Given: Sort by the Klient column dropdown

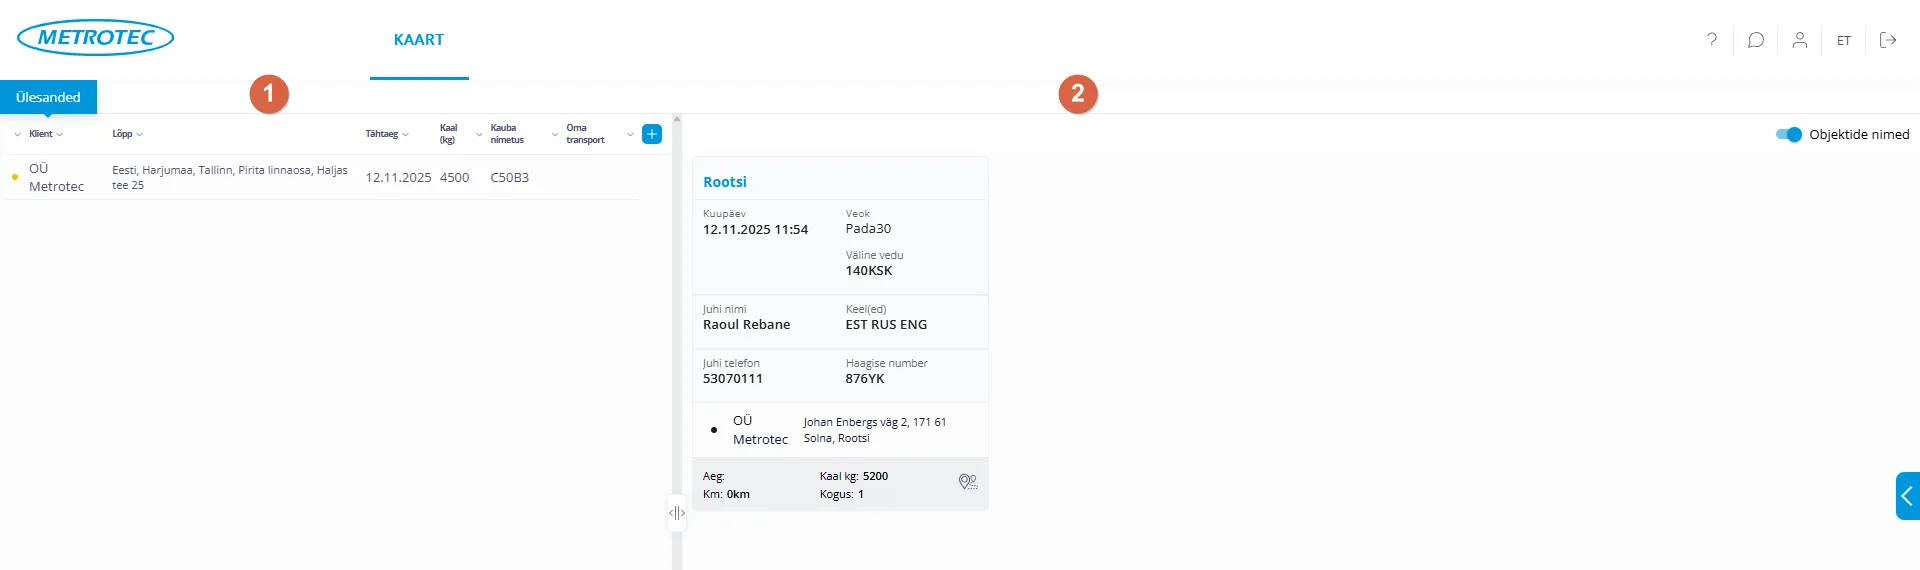Looking at the screenshot, I should (x=45, y=134).
